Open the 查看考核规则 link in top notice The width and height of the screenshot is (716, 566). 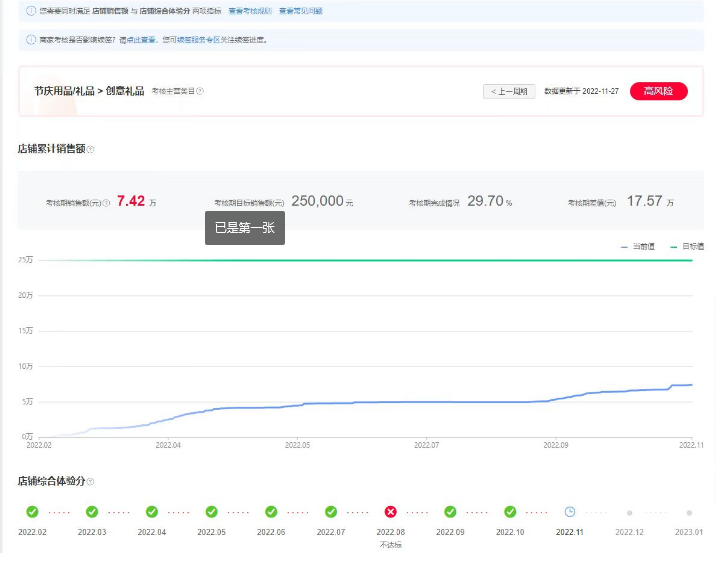[x=250, y=11]
